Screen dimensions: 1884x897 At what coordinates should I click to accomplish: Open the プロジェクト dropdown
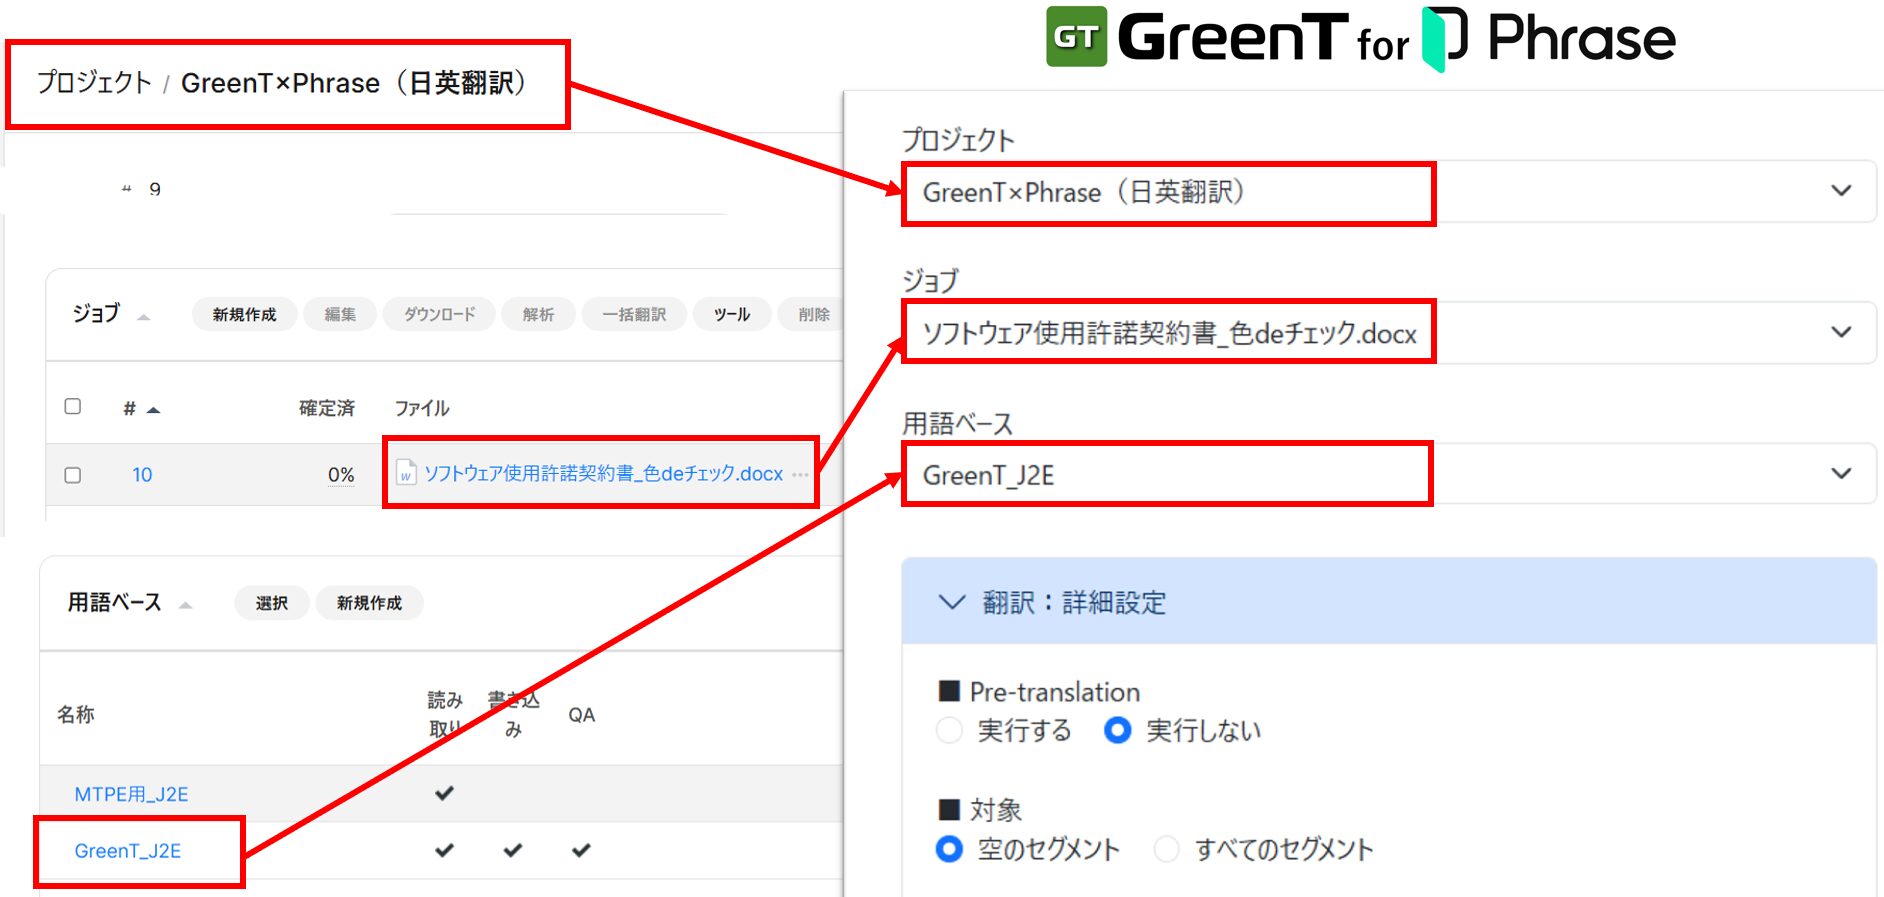point(1840,191)
